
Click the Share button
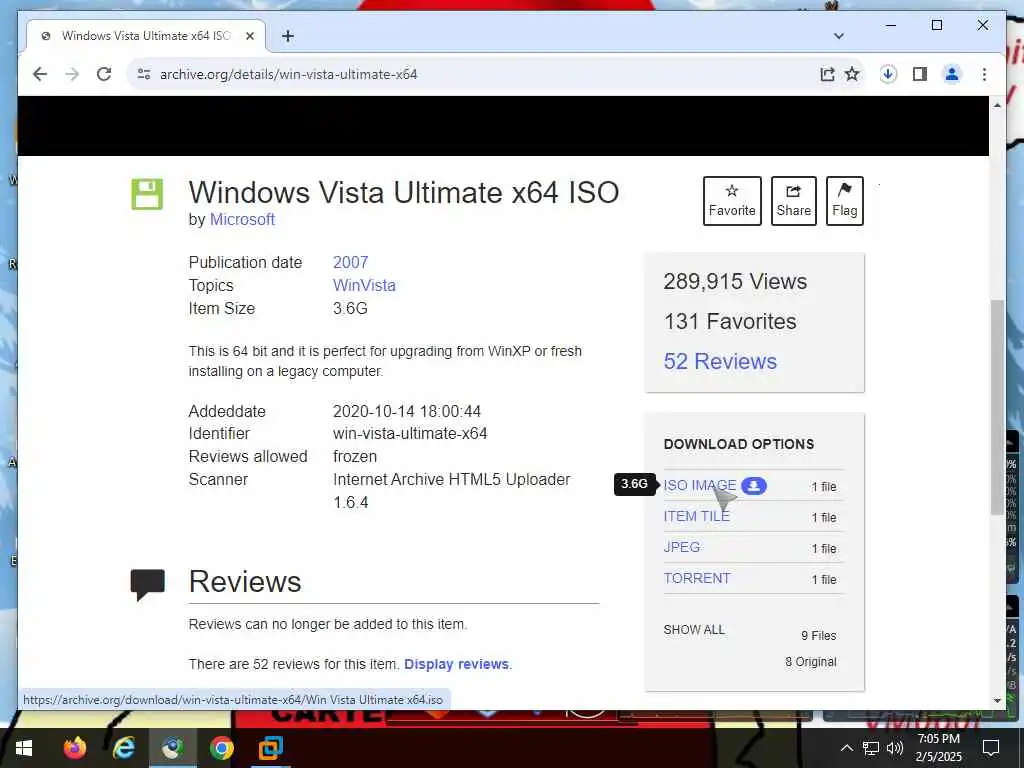(x=793, y=200)
